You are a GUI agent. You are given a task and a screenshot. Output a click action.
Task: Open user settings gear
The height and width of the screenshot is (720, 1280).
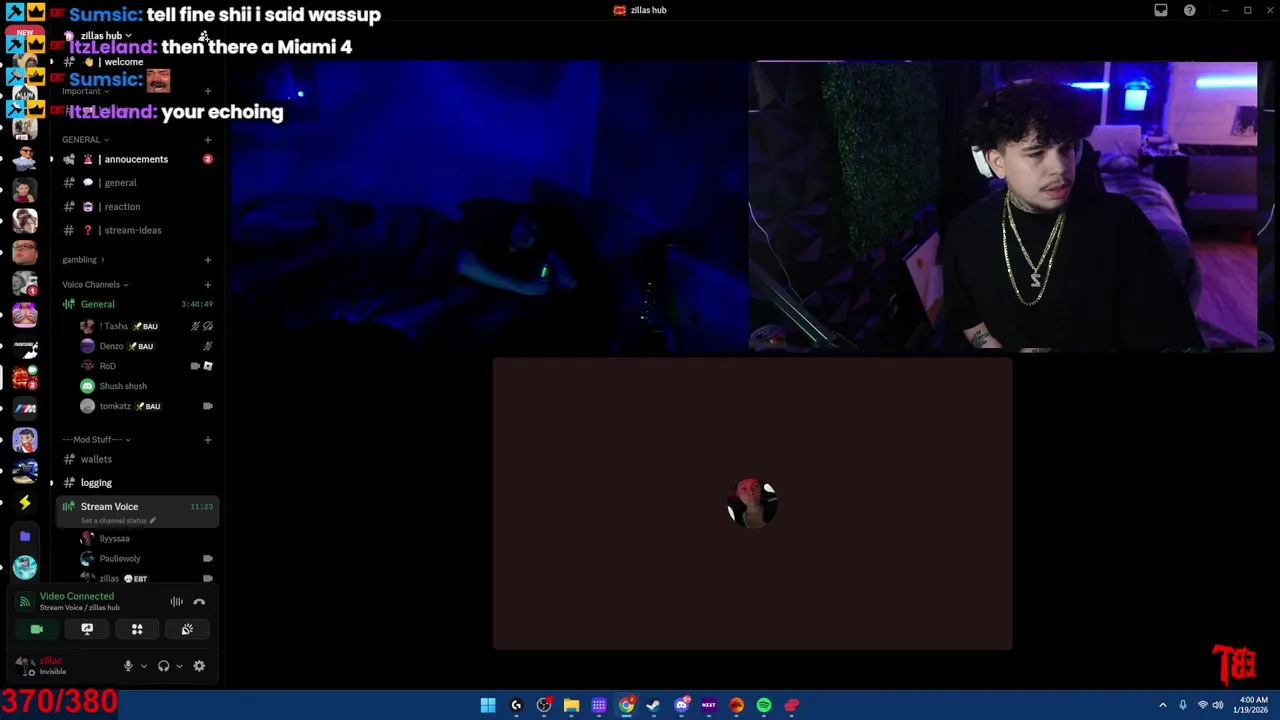click(199, 666)
